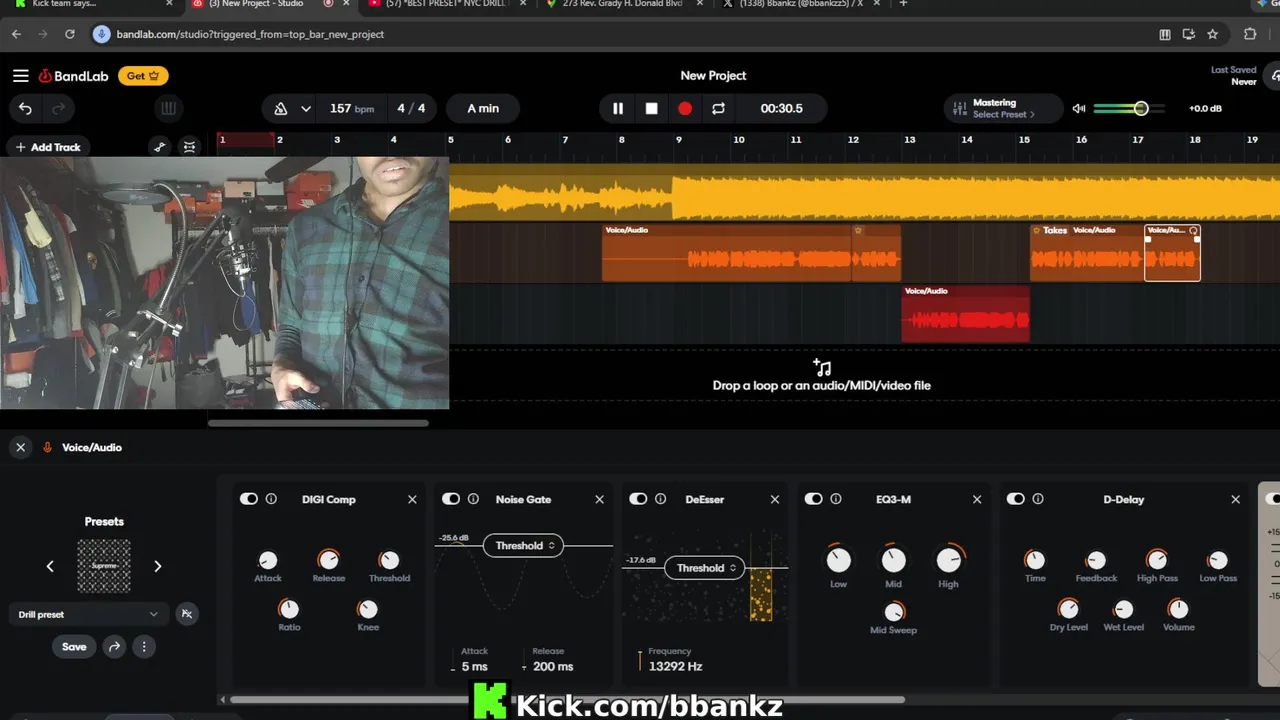Image resolution: width=1280 pixels, height=720 pixels.
Task: Switch to the 273 Rev. Grady H. Donald Blvd tab
Action: [625, 5]
